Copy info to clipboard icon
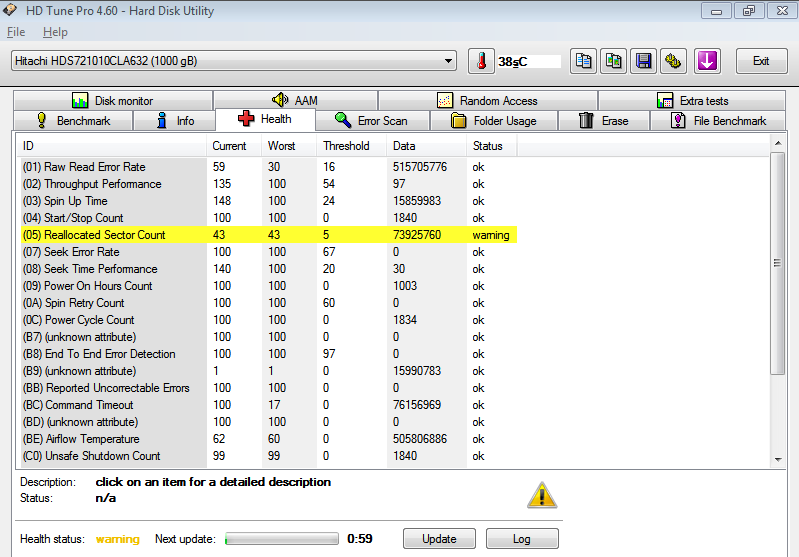799x557 pixels. 583,62
